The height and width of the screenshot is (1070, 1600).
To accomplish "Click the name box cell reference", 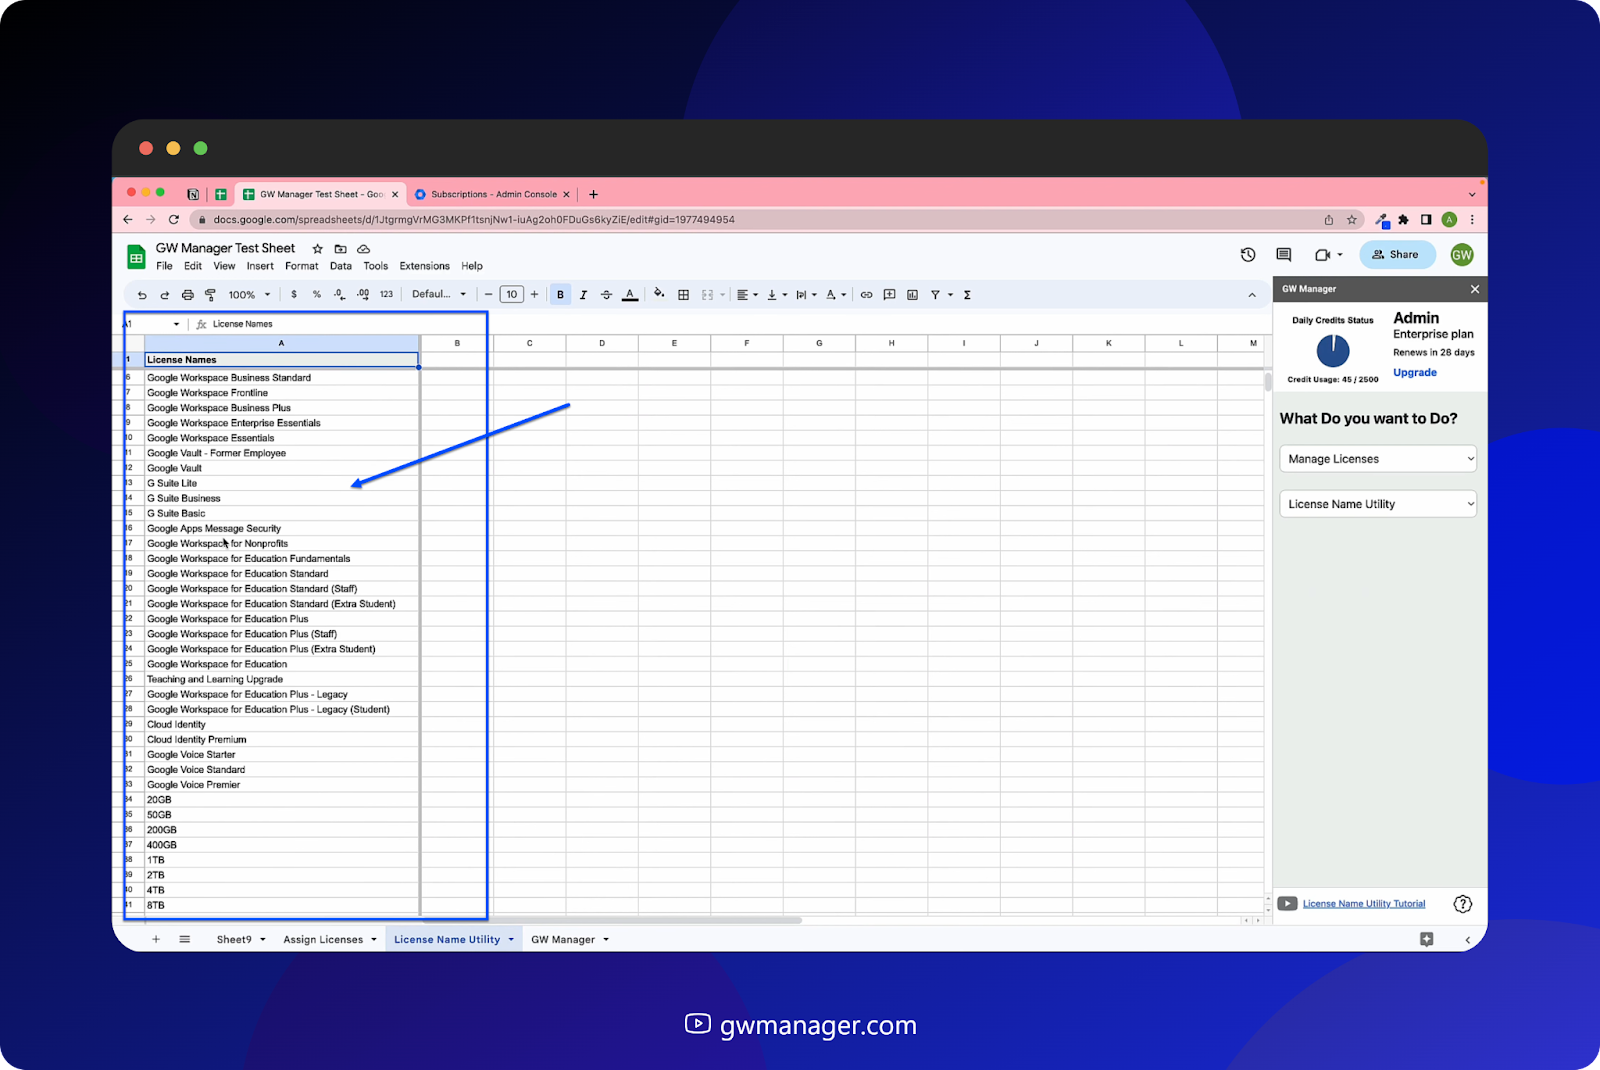I will tap(152, 324).
